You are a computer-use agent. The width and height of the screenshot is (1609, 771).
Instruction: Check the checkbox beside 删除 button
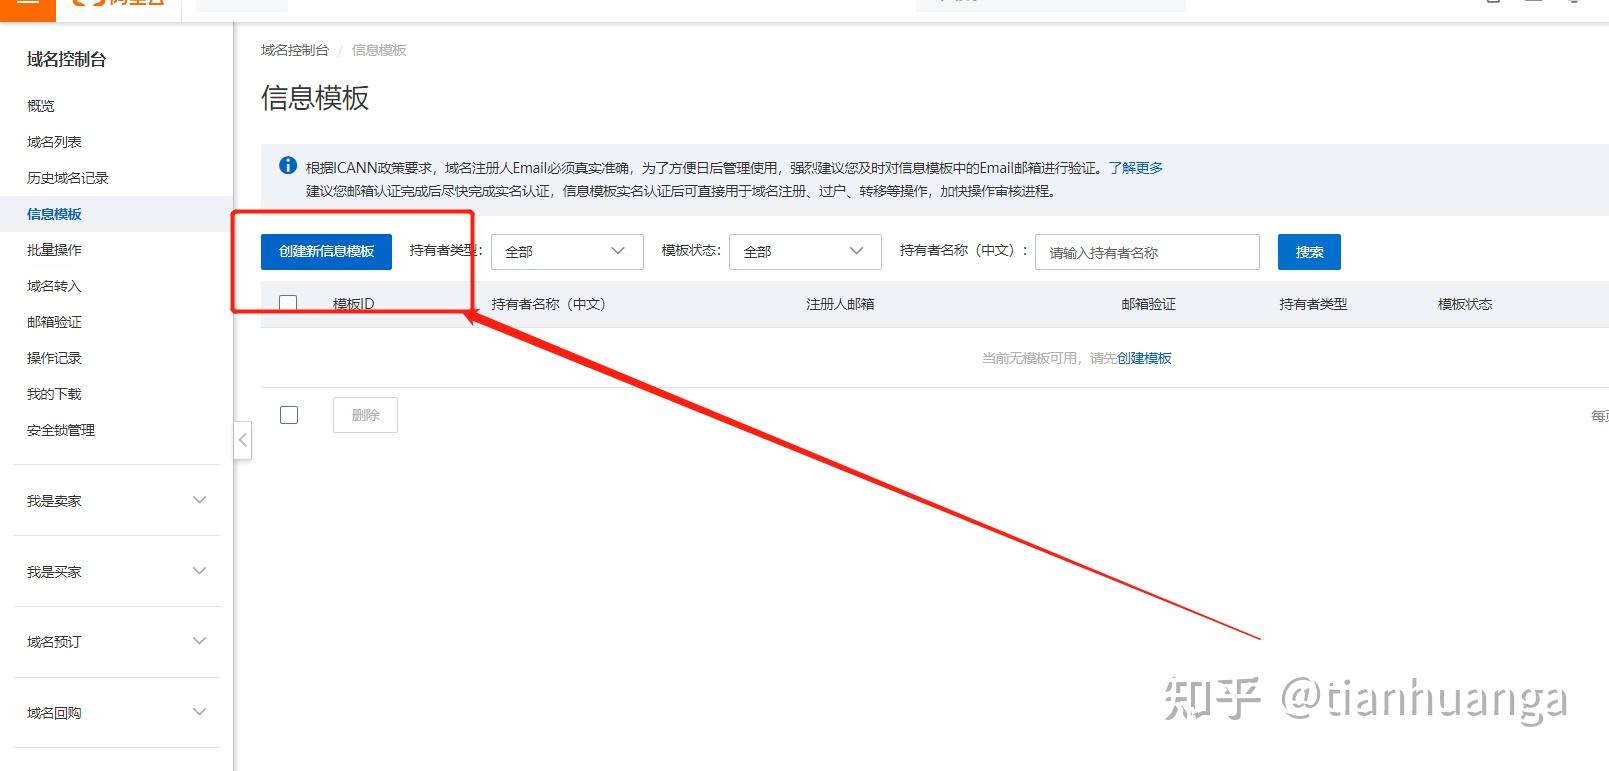tap(289, 415)
